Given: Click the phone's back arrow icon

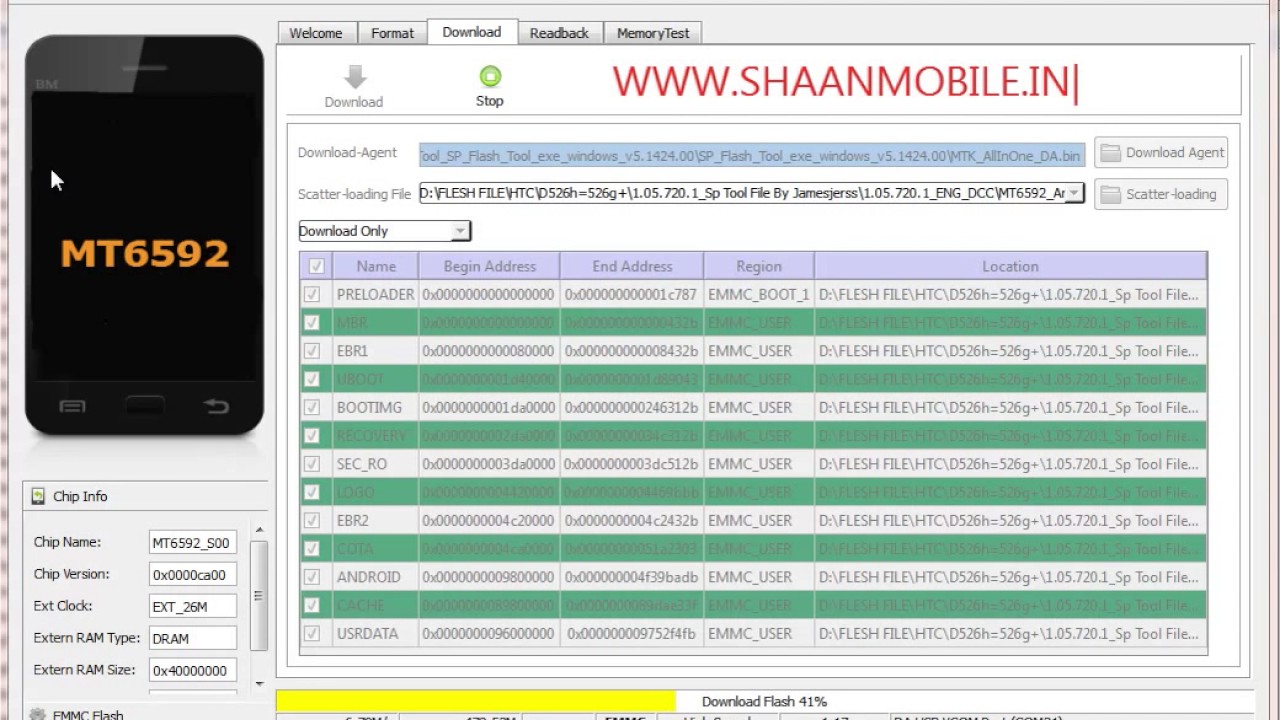Looking at the screenshot, I should pos(216,406).
